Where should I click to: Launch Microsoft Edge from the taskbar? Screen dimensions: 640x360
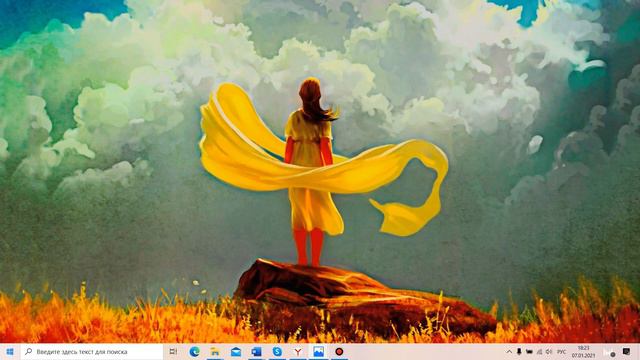(x=194, y=351)
